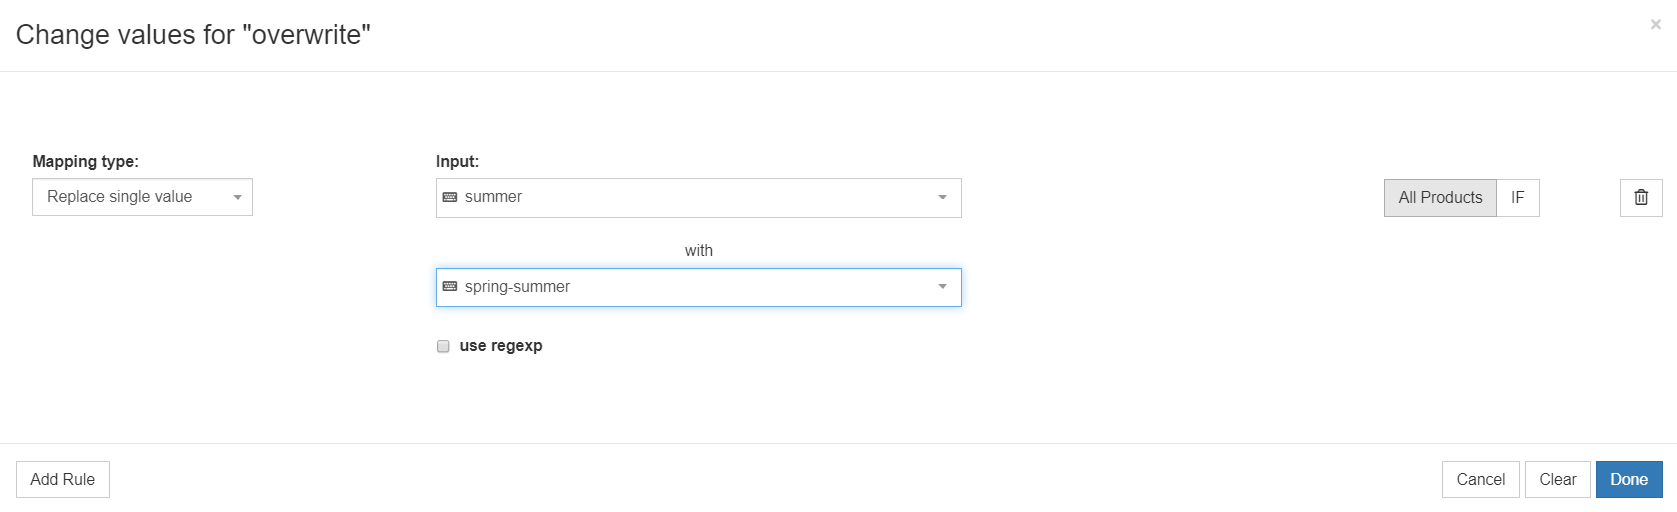
Task: Expand the "spring-summer" replacement dropdown arrow
Action: 942,287
